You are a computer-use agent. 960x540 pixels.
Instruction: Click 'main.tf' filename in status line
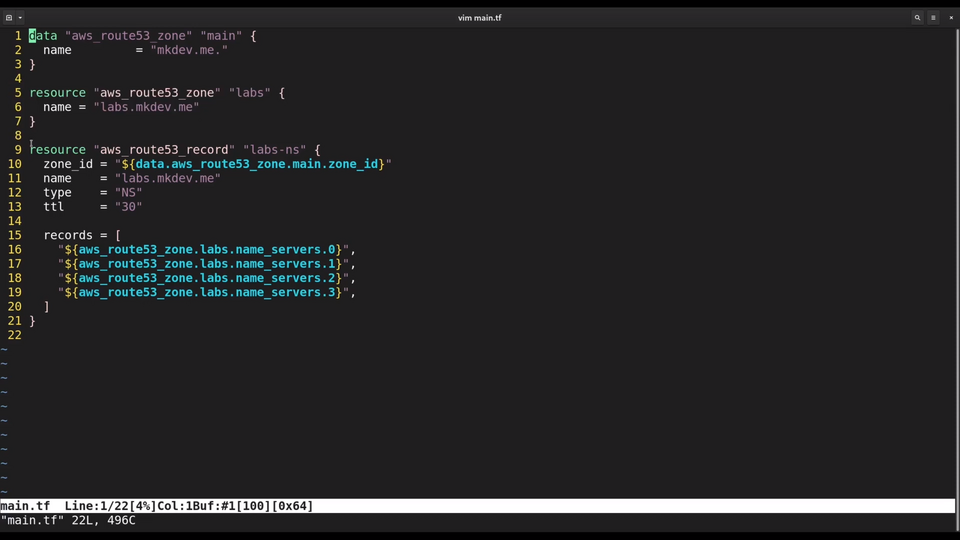click(25, 506)
